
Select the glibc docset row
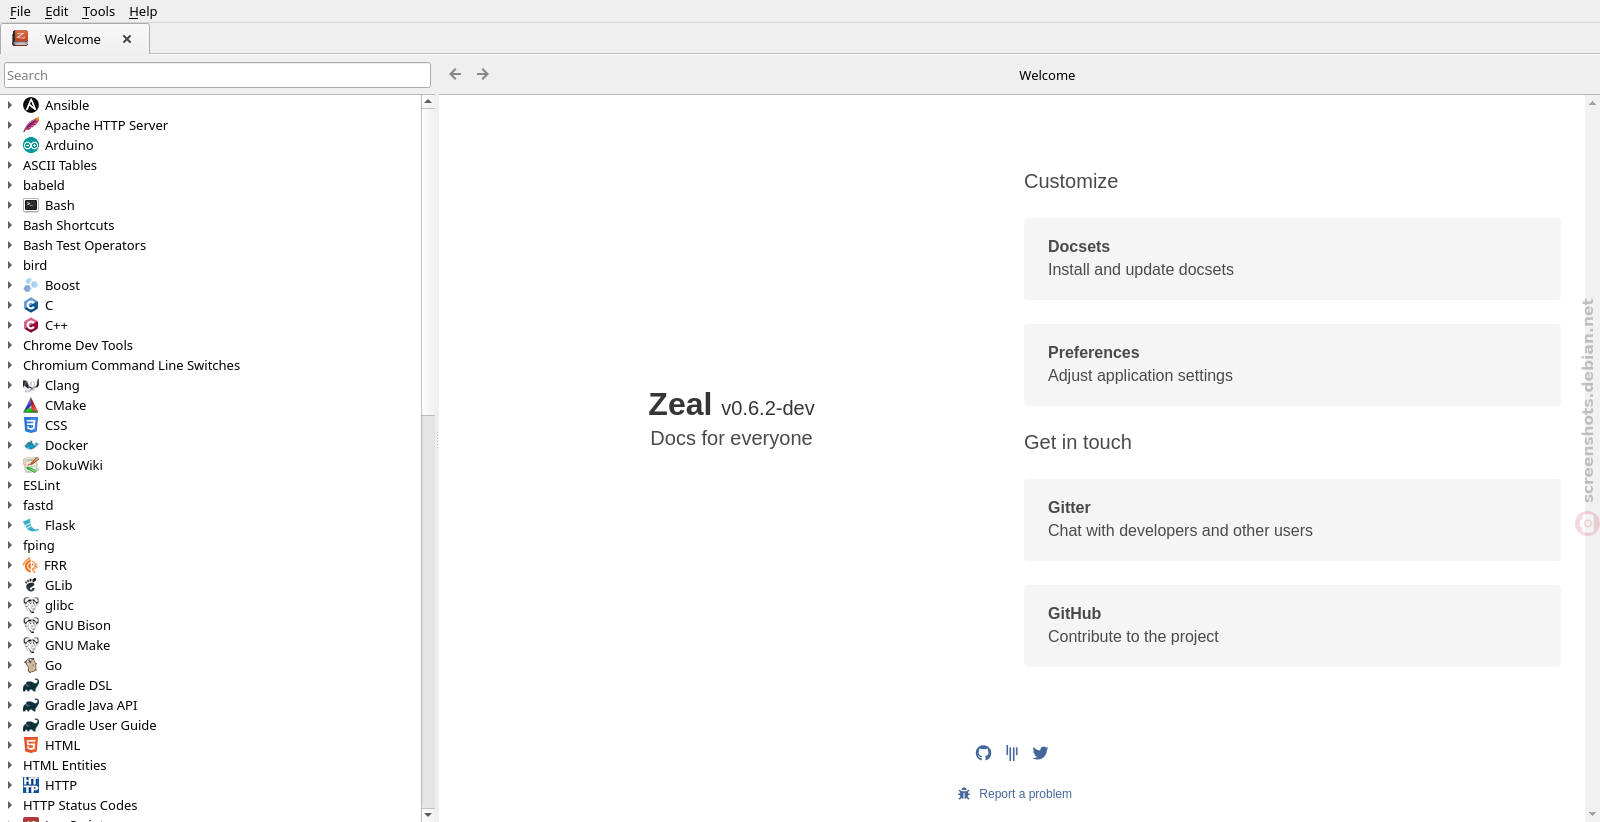[x=211, y=605]
